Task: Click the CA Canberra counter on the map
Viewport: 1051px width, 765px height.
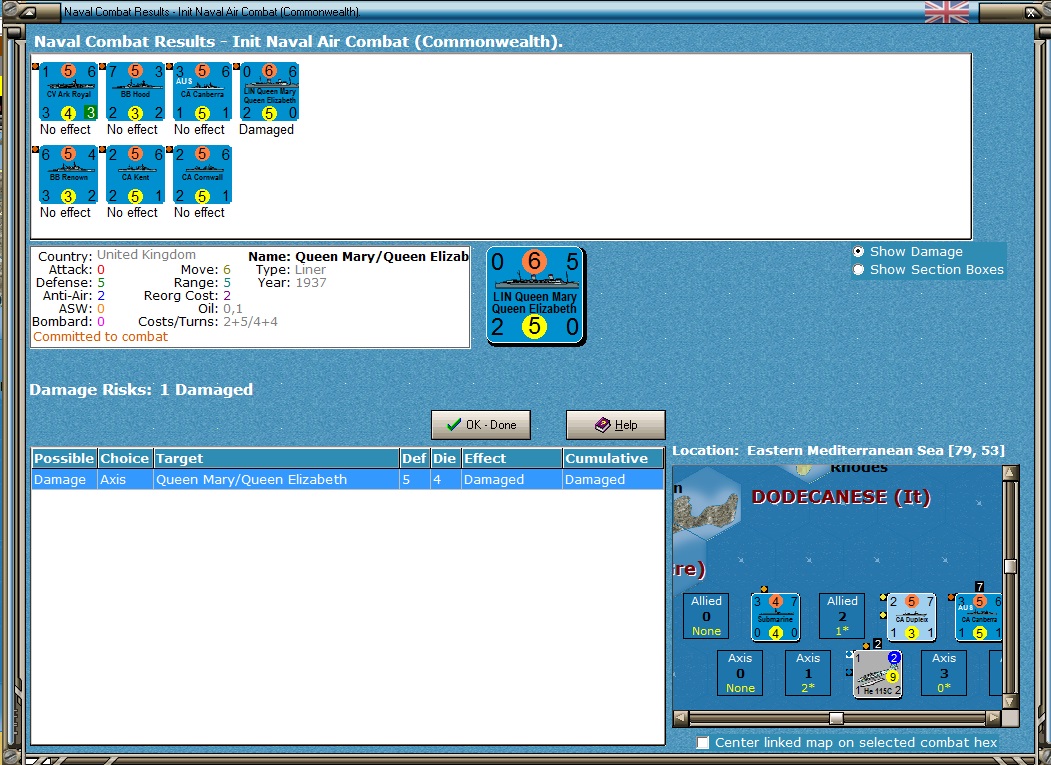Action: coord(979,617)
